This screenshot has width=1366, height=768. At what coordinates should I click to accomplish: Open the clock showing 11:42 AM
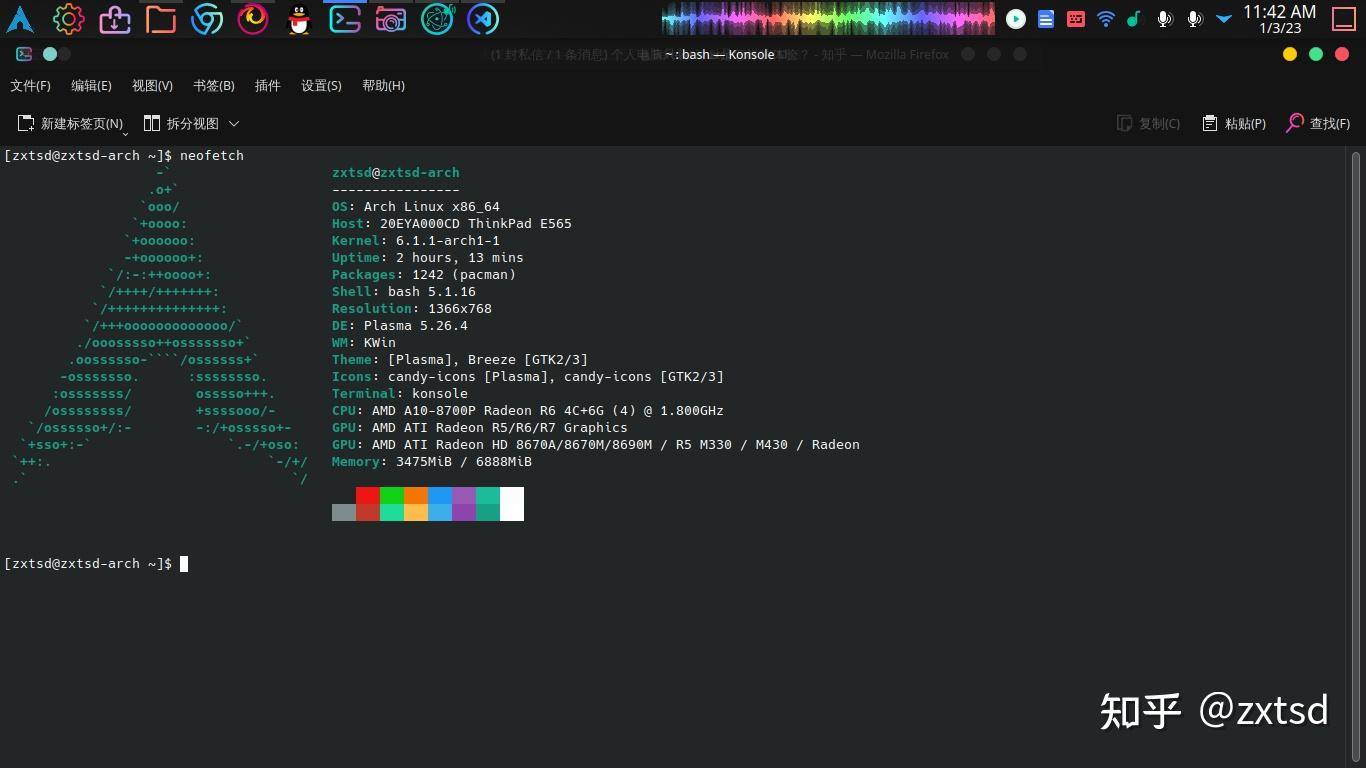pyautogui.click(x=1279, y=19)
